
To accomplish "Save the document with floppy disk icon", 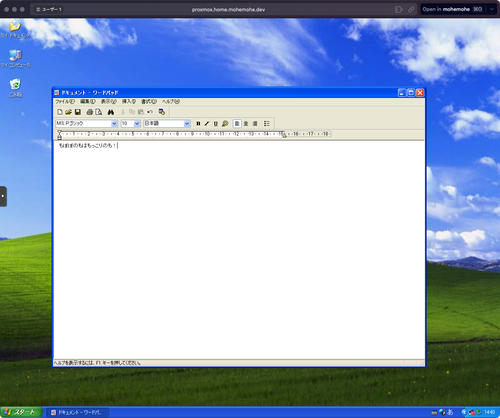I will click(78, 112).
